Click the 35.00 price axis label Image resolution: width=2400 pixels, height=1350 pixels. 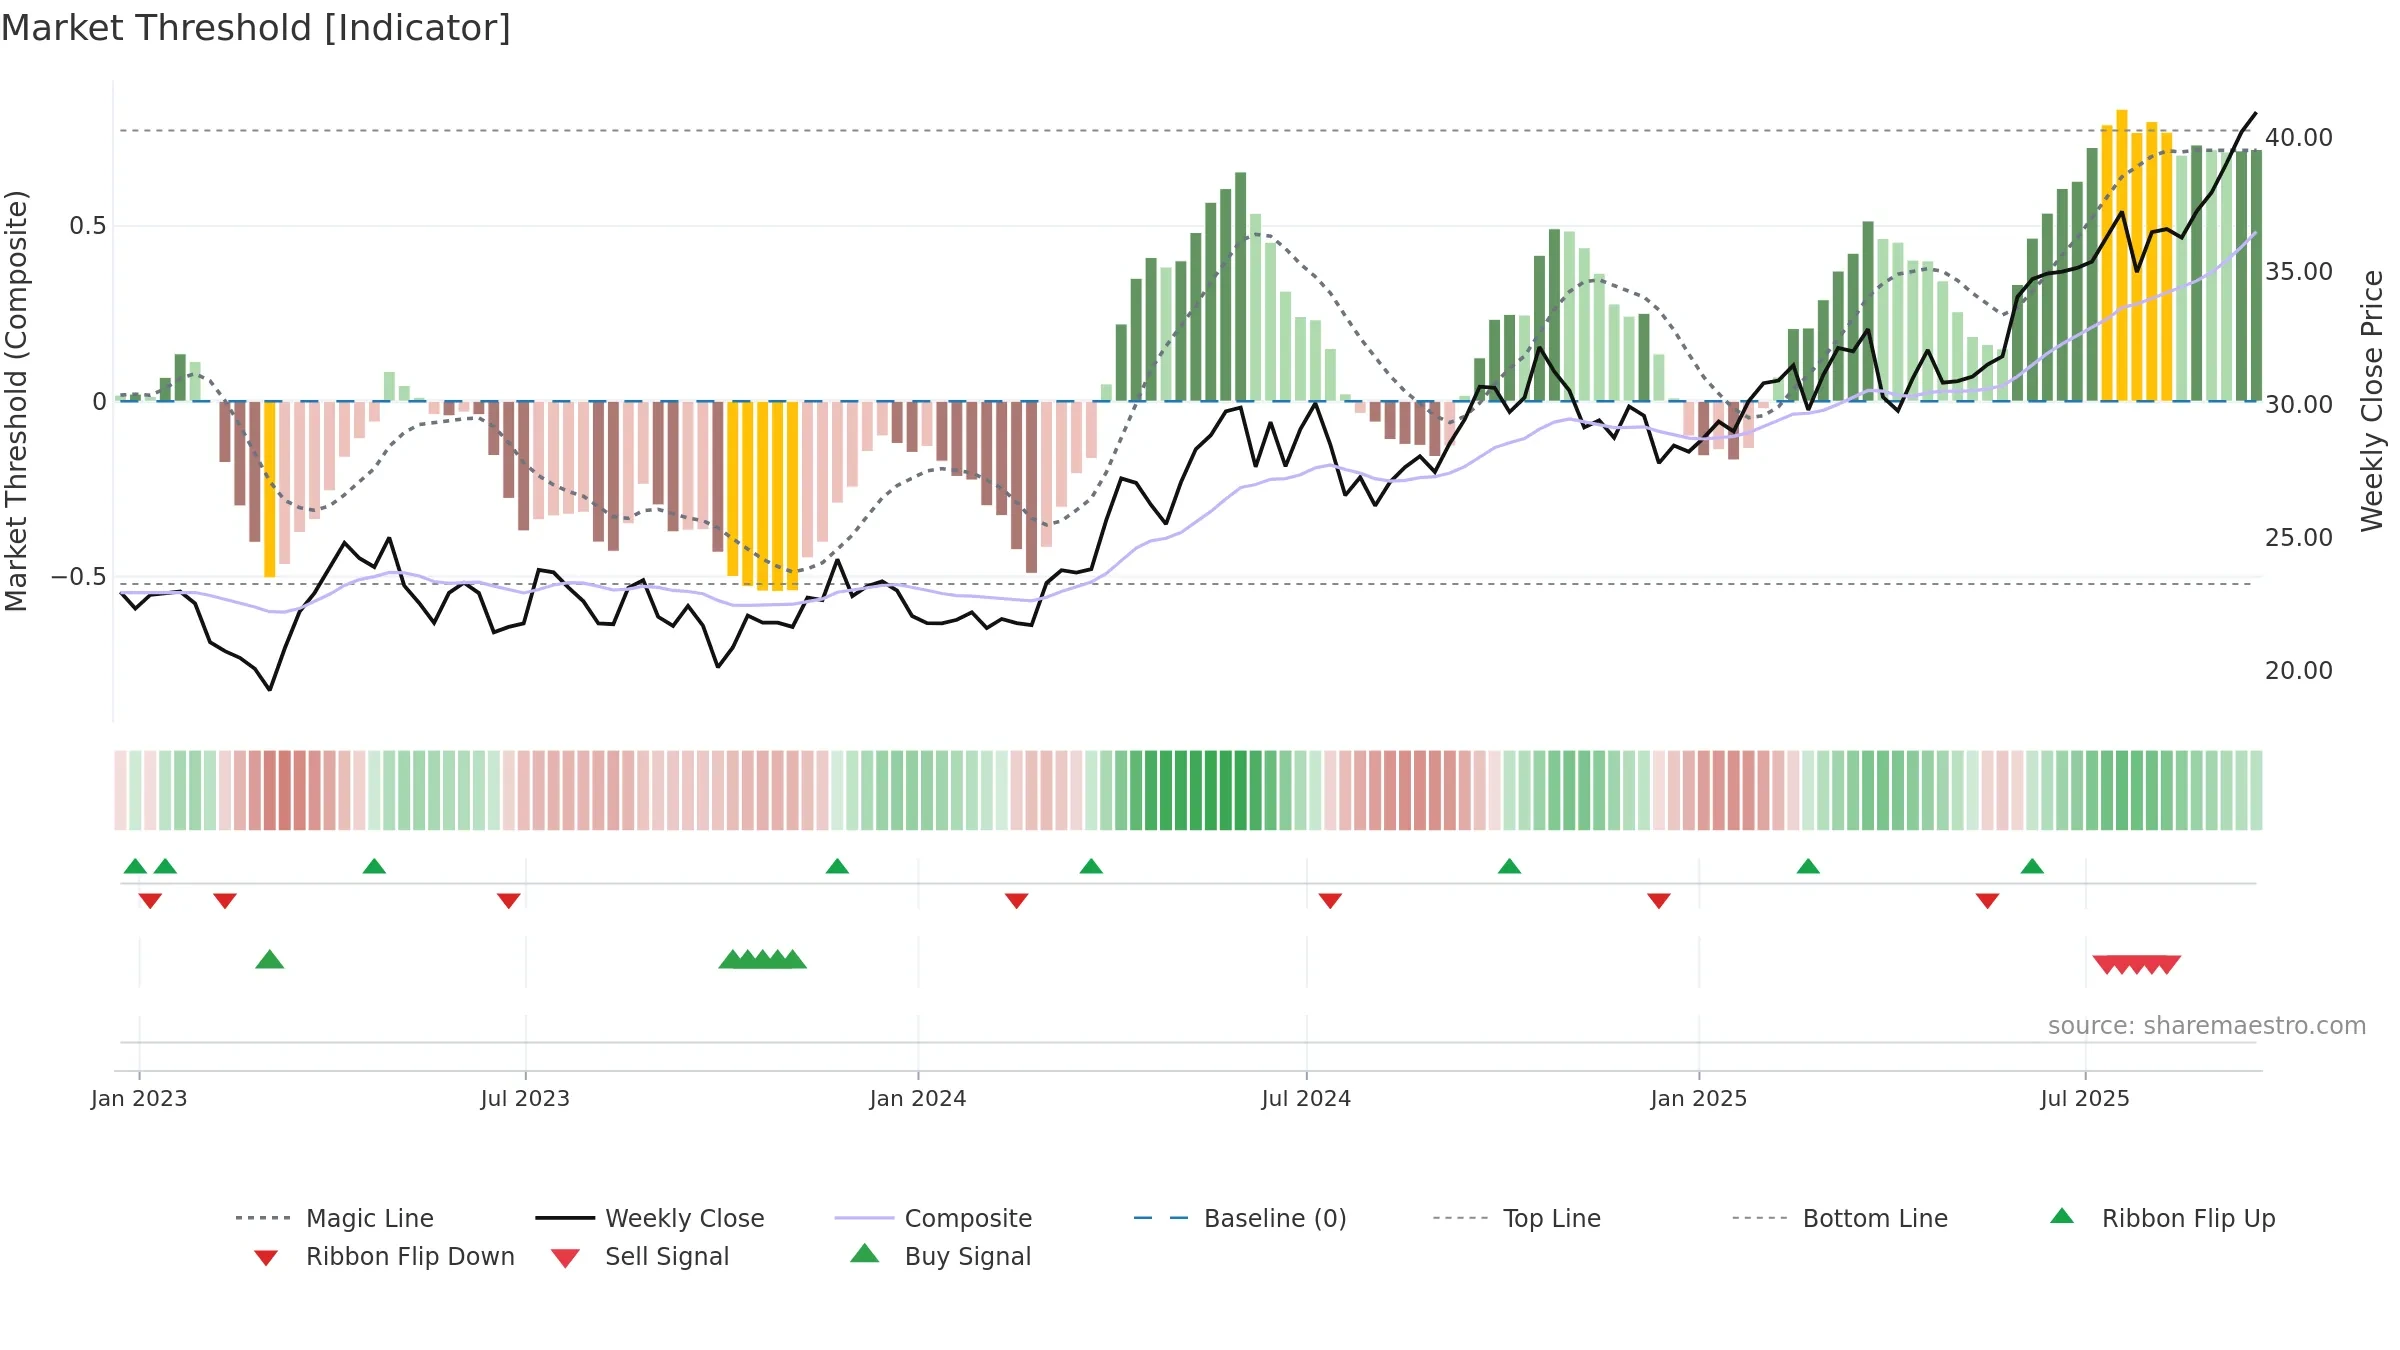[x=2299, y=272]
